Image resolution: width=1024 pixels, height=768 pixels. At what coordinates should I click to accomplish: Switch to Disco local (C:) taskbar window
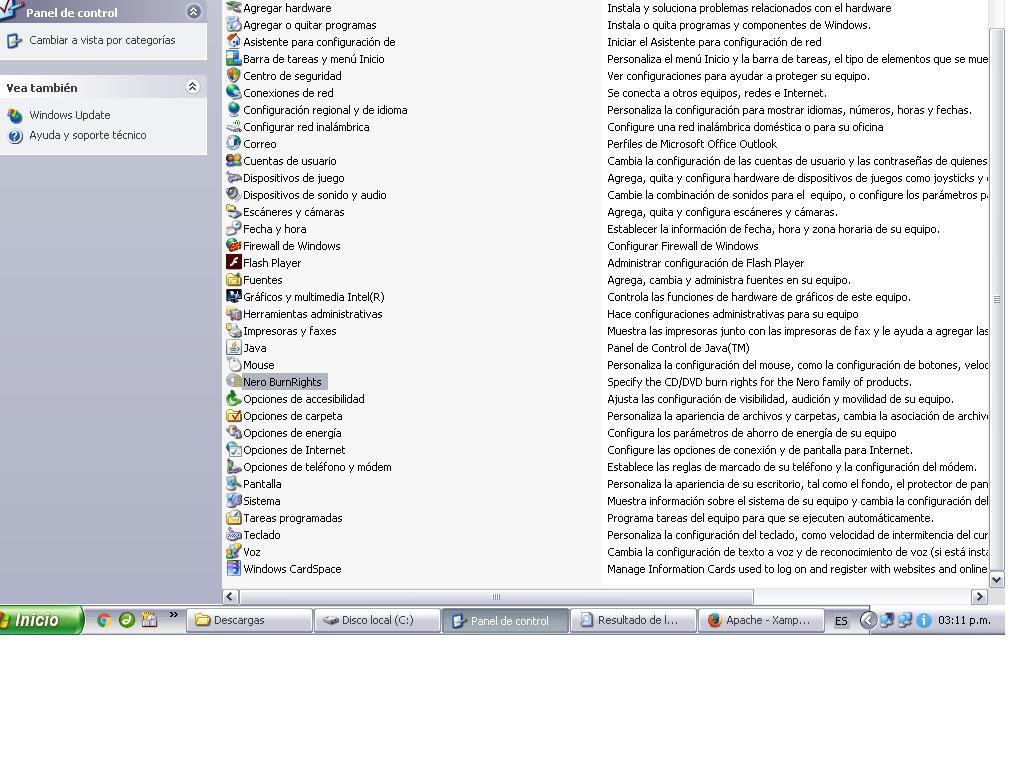[377, 620]
